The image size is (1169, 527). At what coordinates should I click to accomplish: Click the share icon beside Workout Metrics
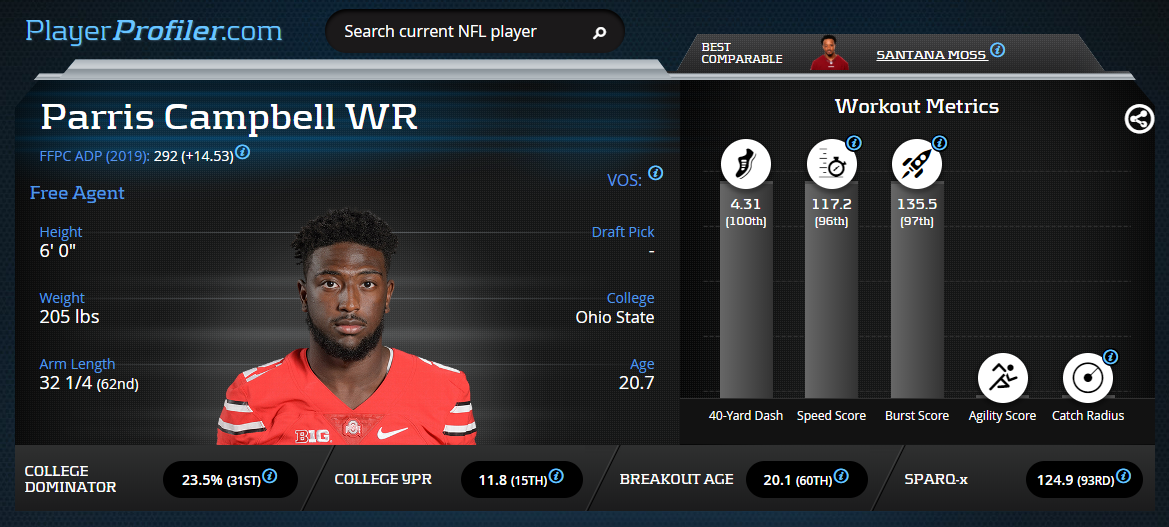tap(1138, 119)
